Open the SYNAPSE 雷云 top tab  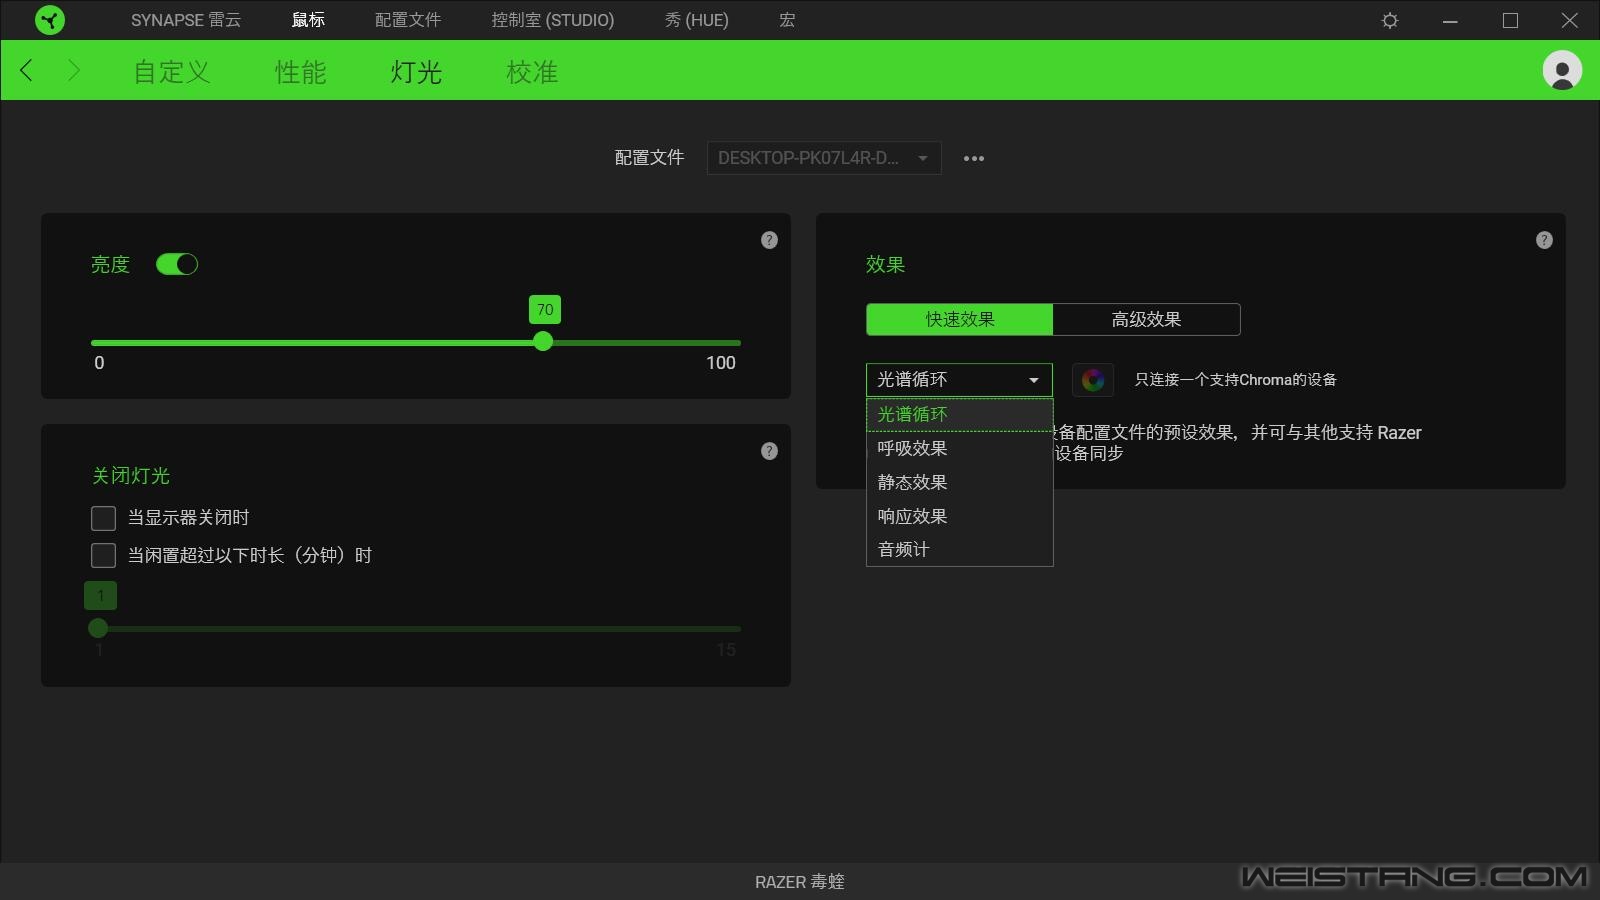point(186,20)
